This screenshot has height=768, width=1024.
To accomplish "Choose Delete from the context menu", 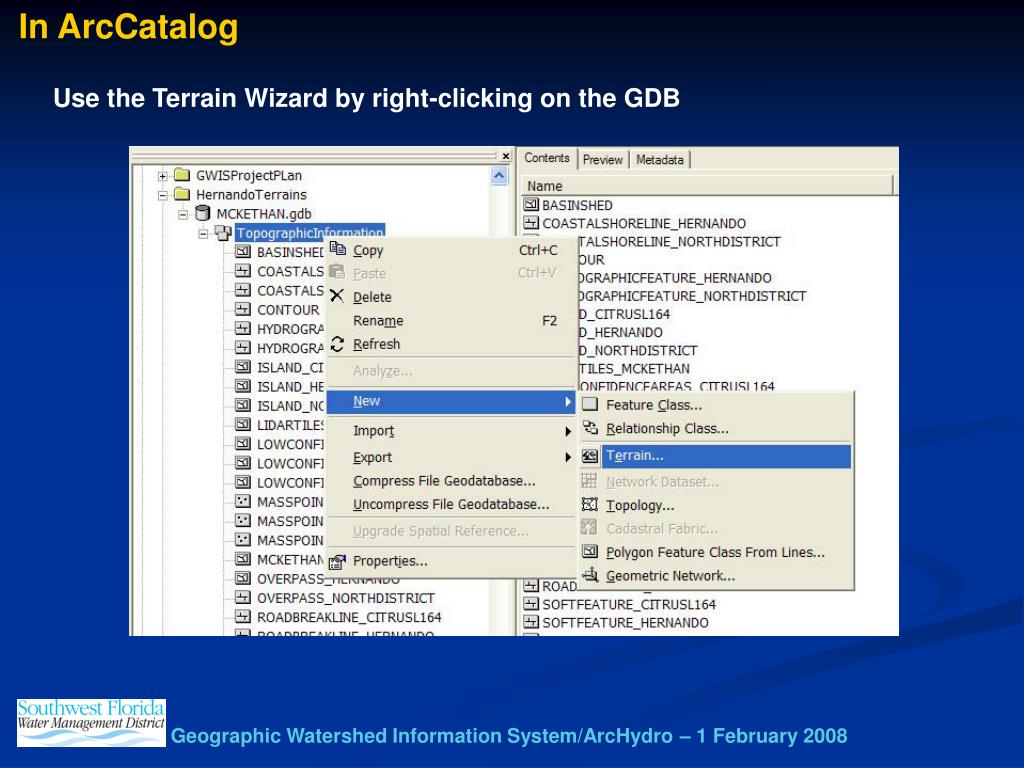I will (451, 297).
